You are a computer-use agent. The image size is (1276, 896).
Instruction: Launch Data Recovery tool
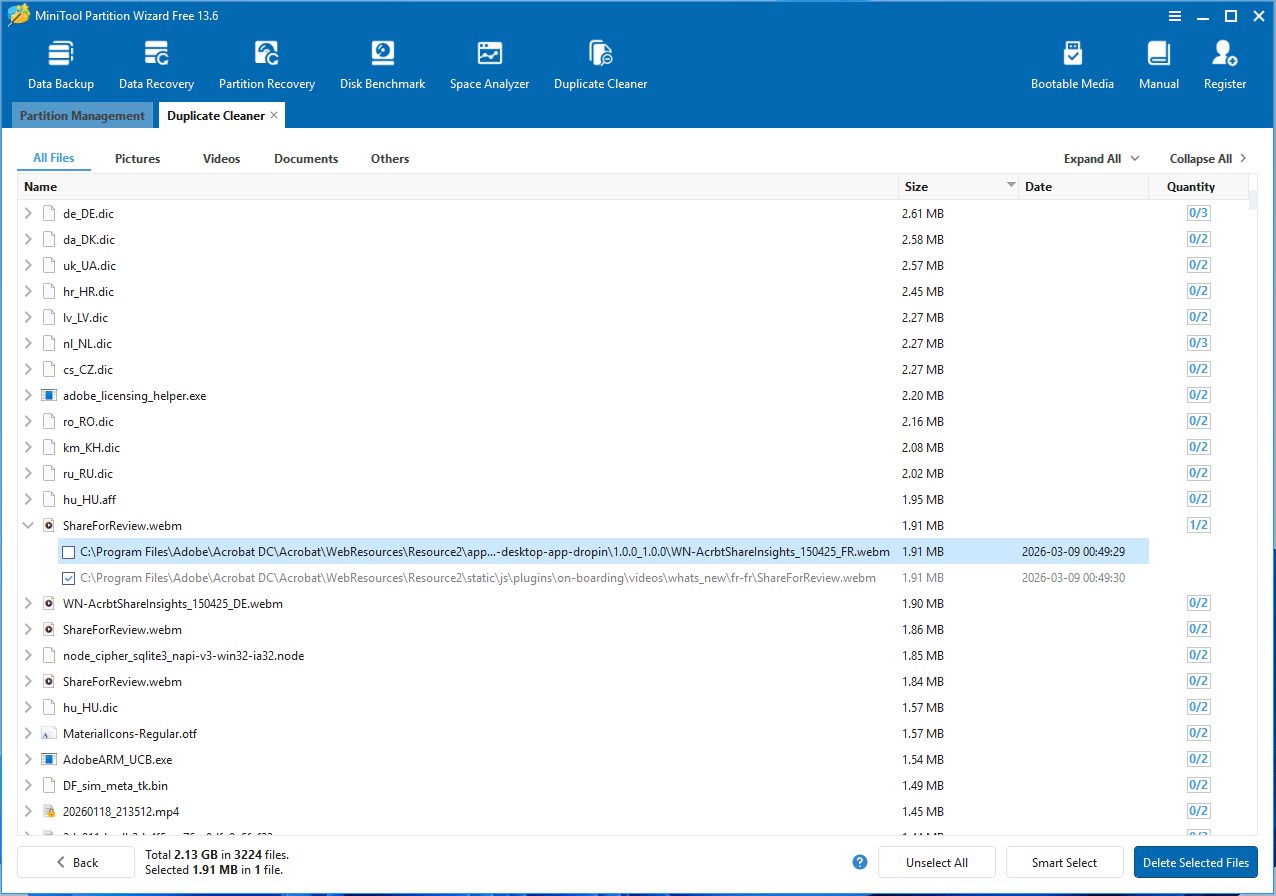tap(156, 60)
